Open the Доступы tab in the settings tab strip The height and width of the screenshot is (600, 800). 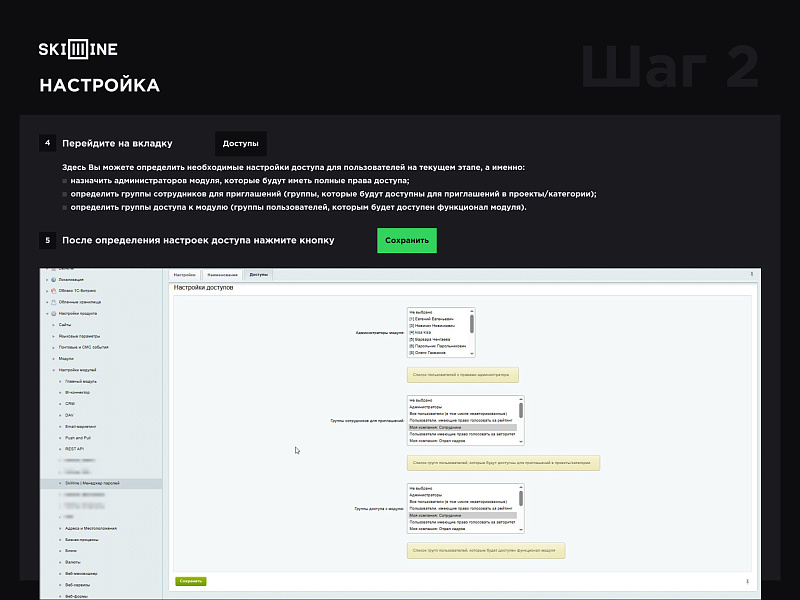[x=258, y=274]
